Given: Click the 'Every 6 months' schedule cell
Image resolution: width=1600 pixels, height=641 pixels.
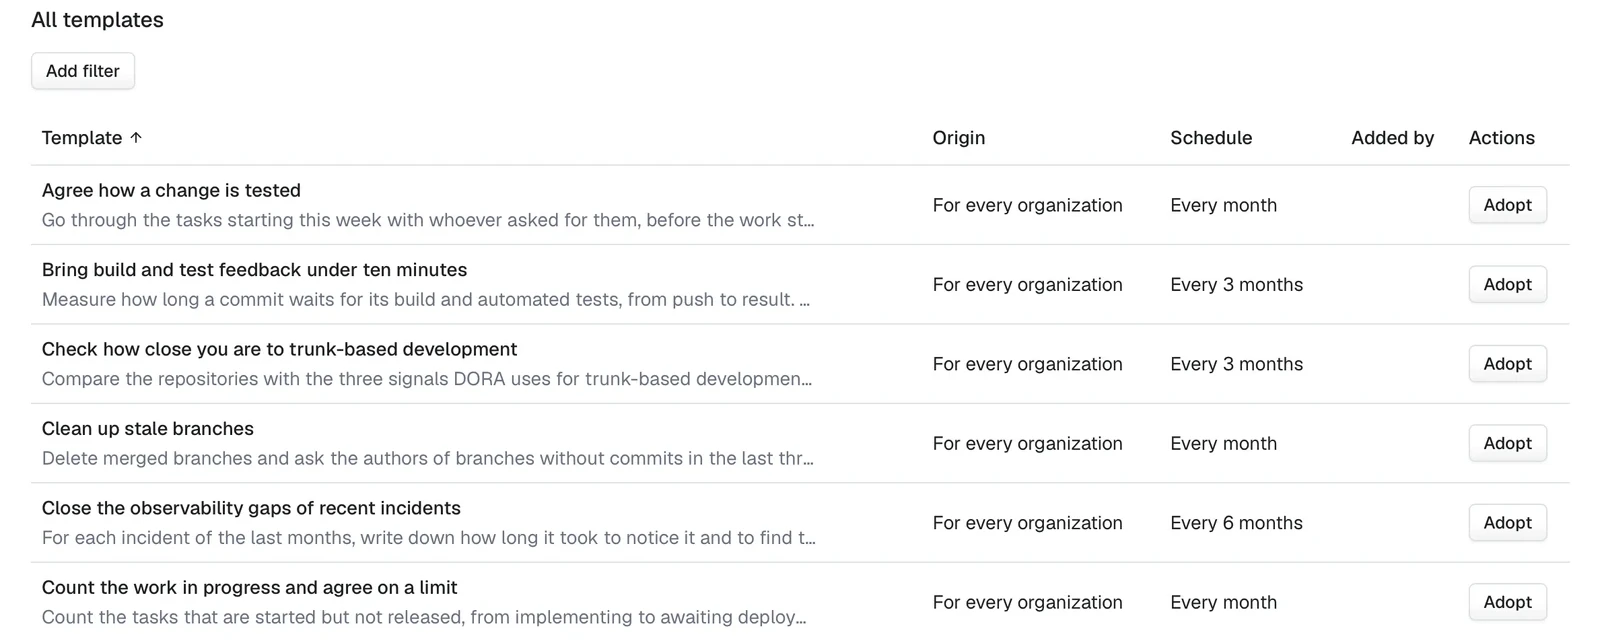Looking at the screenshot, I should 1236,523.
